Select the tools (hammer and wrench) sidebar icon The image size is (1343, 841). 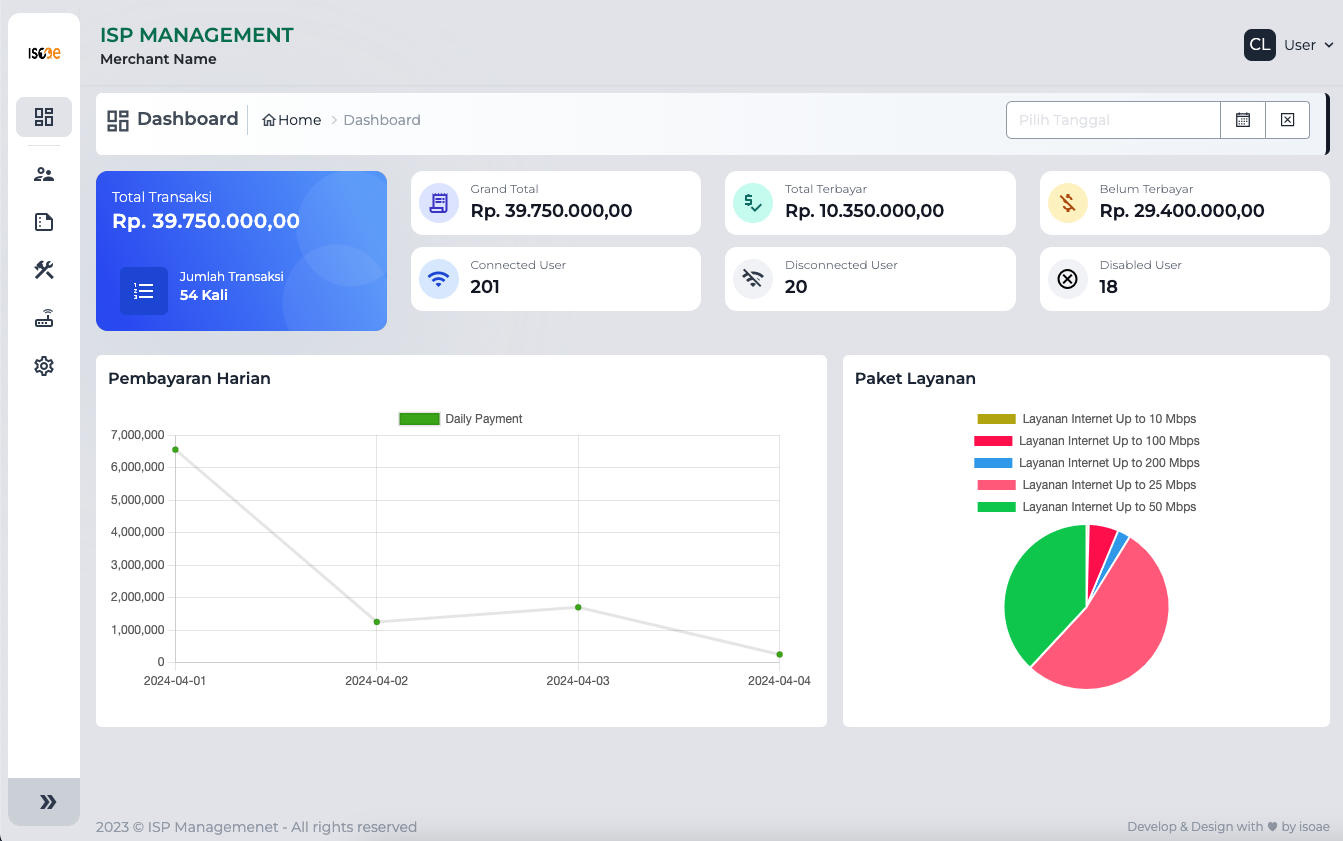pos(44,270)
